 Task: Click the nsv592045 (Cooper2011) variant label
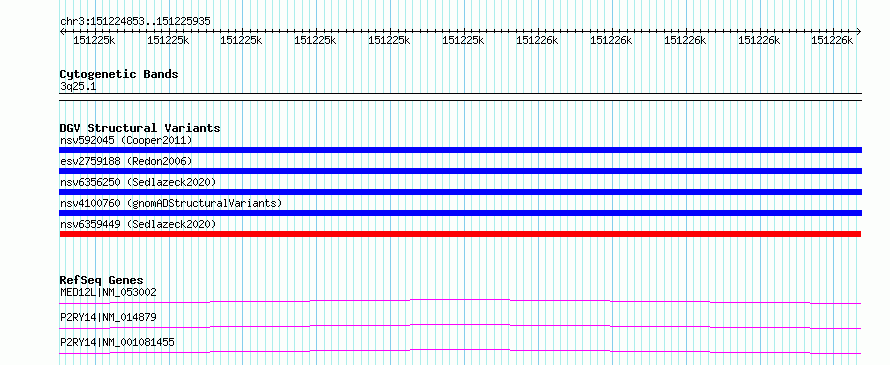click(126, 140)
